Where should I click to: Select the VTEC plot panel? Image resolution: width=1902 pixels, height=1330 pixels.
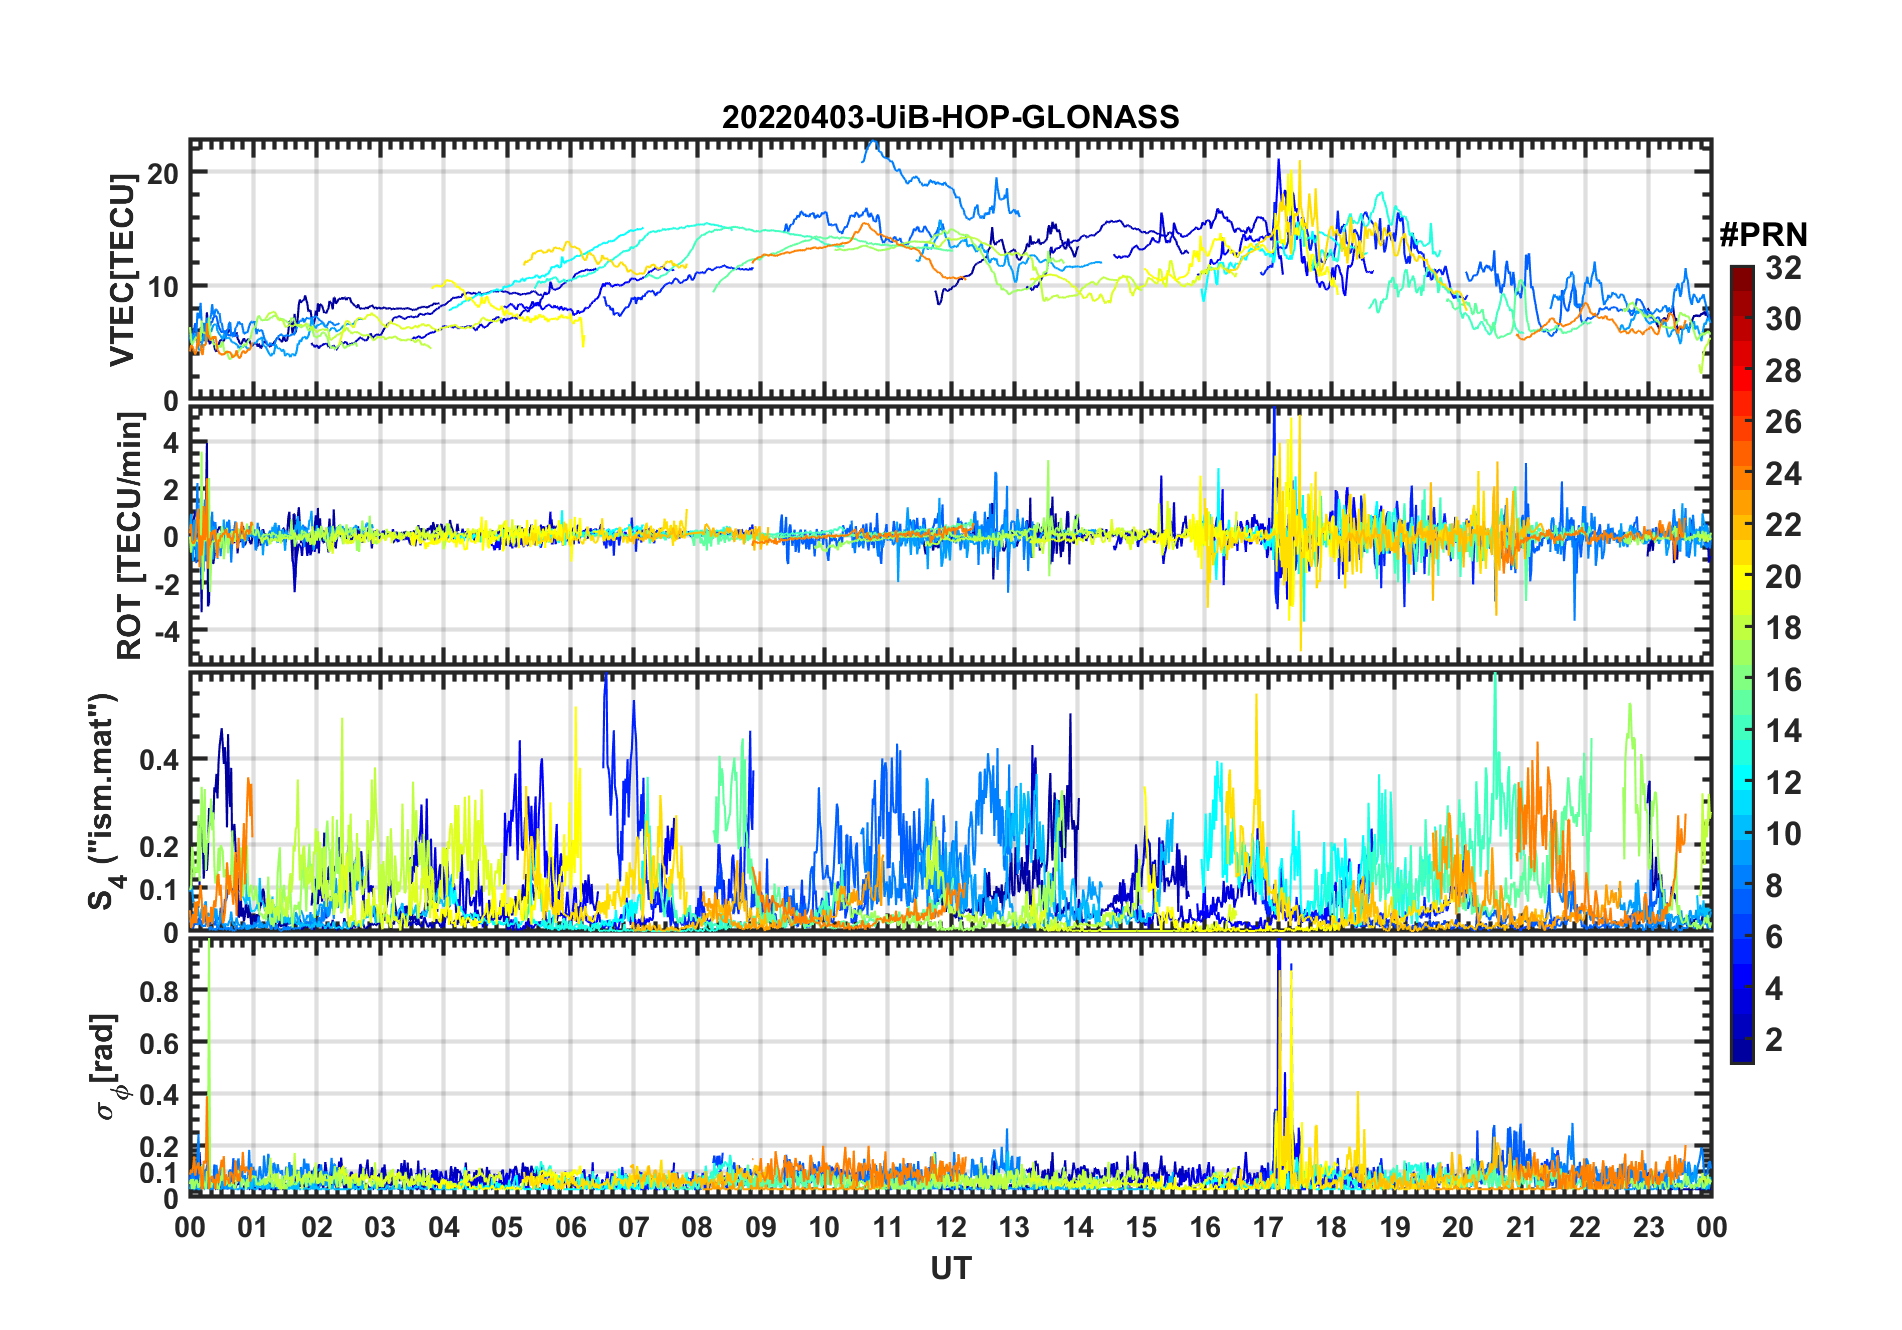pos(951,270)
